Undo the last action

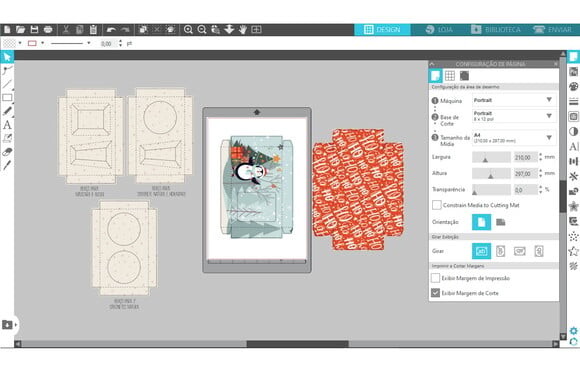click(x=111, y=29)
